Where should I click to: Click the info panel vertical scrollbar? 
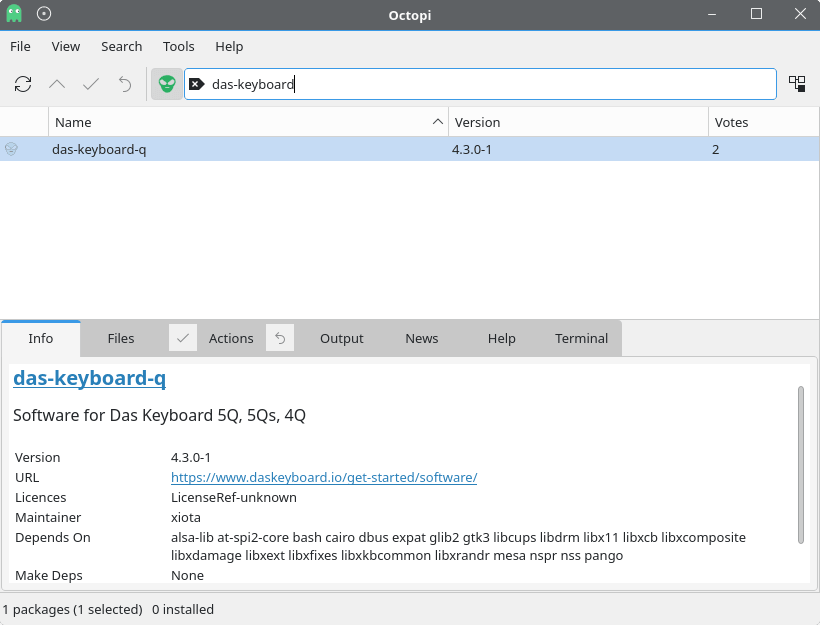801,465
